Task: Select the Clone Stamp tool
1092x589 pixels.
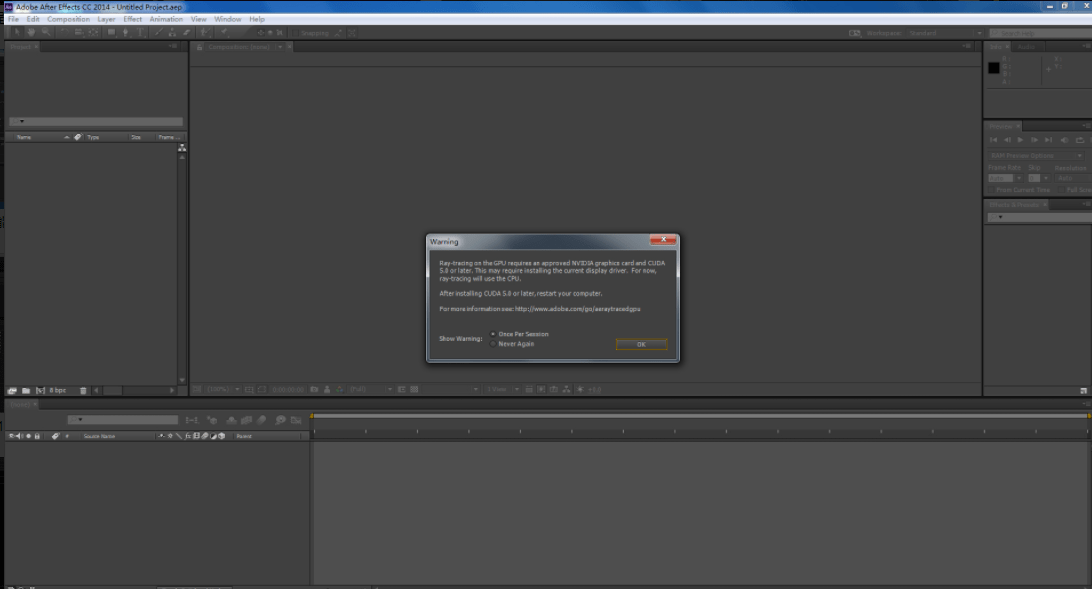Action: tap(172, 33)
